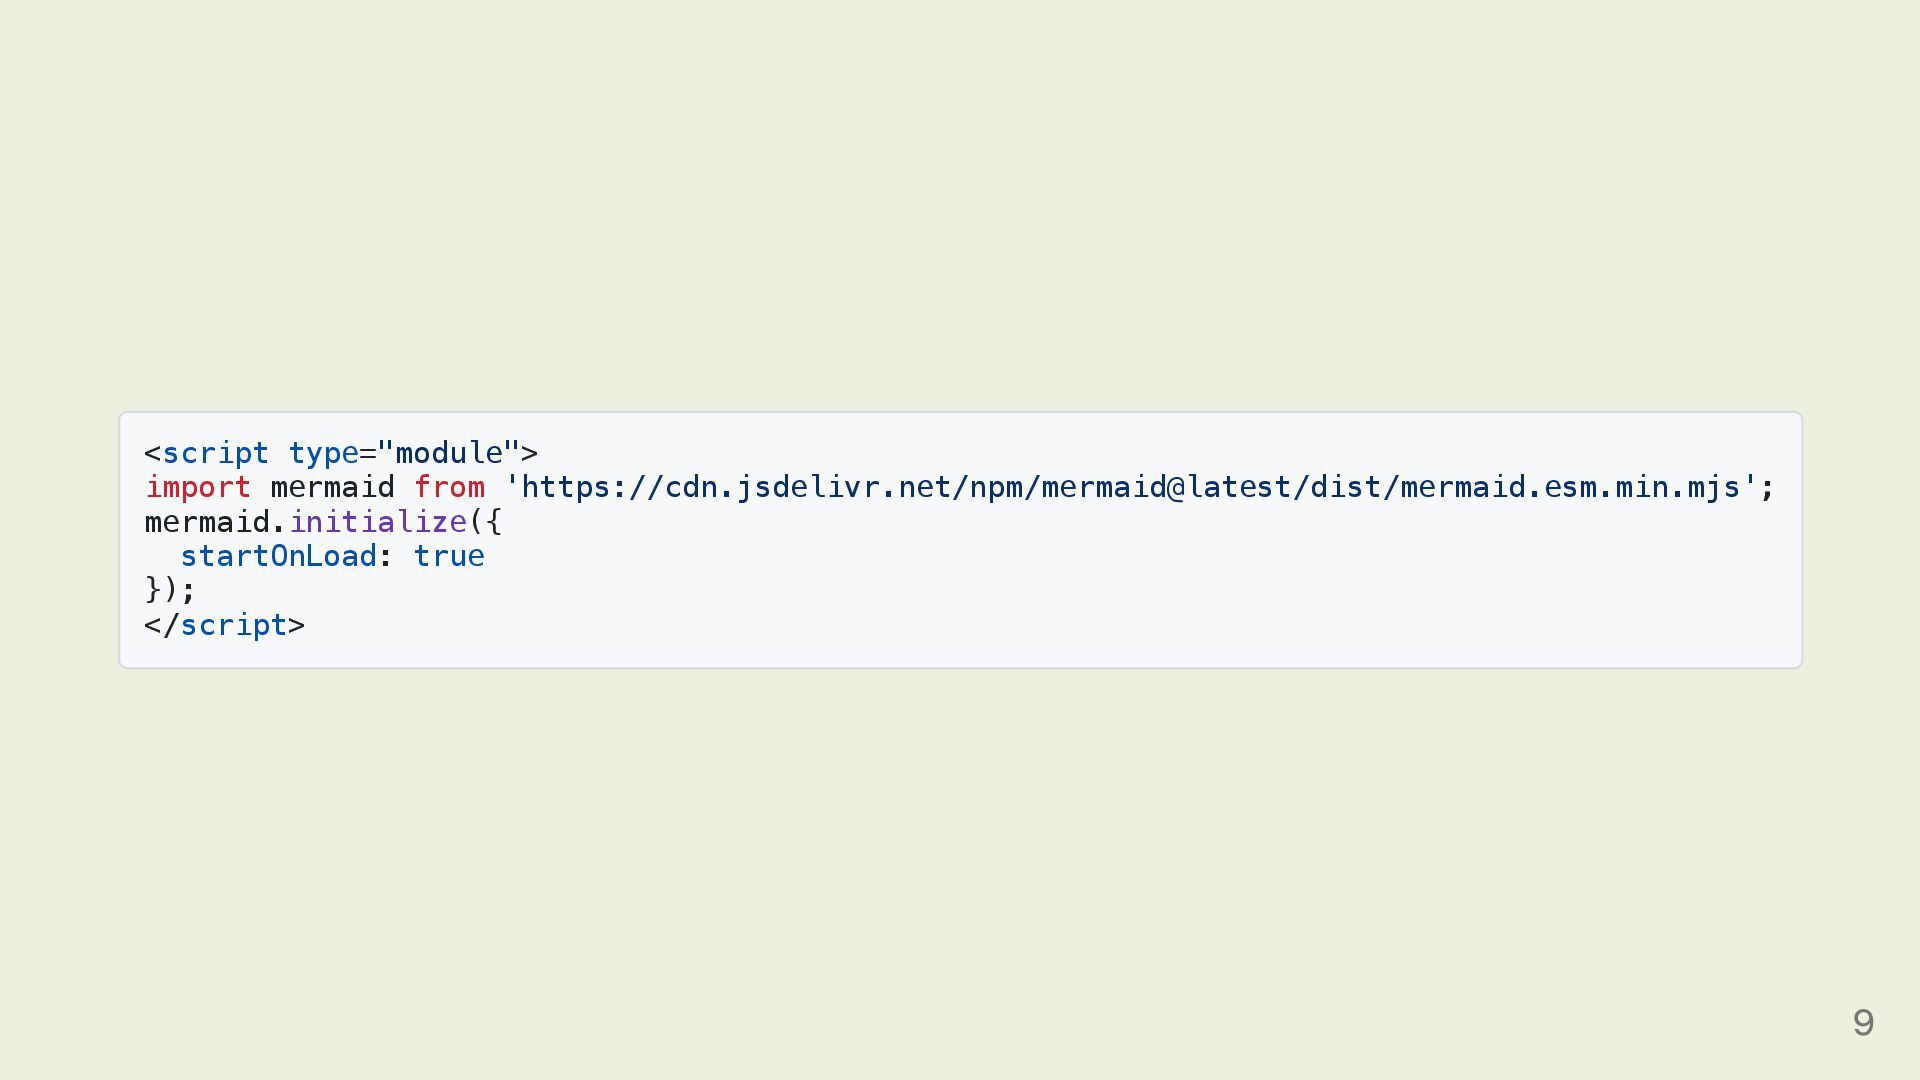The image size is (1920, 1080).
Task: Click the opening brace after initialize(
Action: tap(494, 522)
